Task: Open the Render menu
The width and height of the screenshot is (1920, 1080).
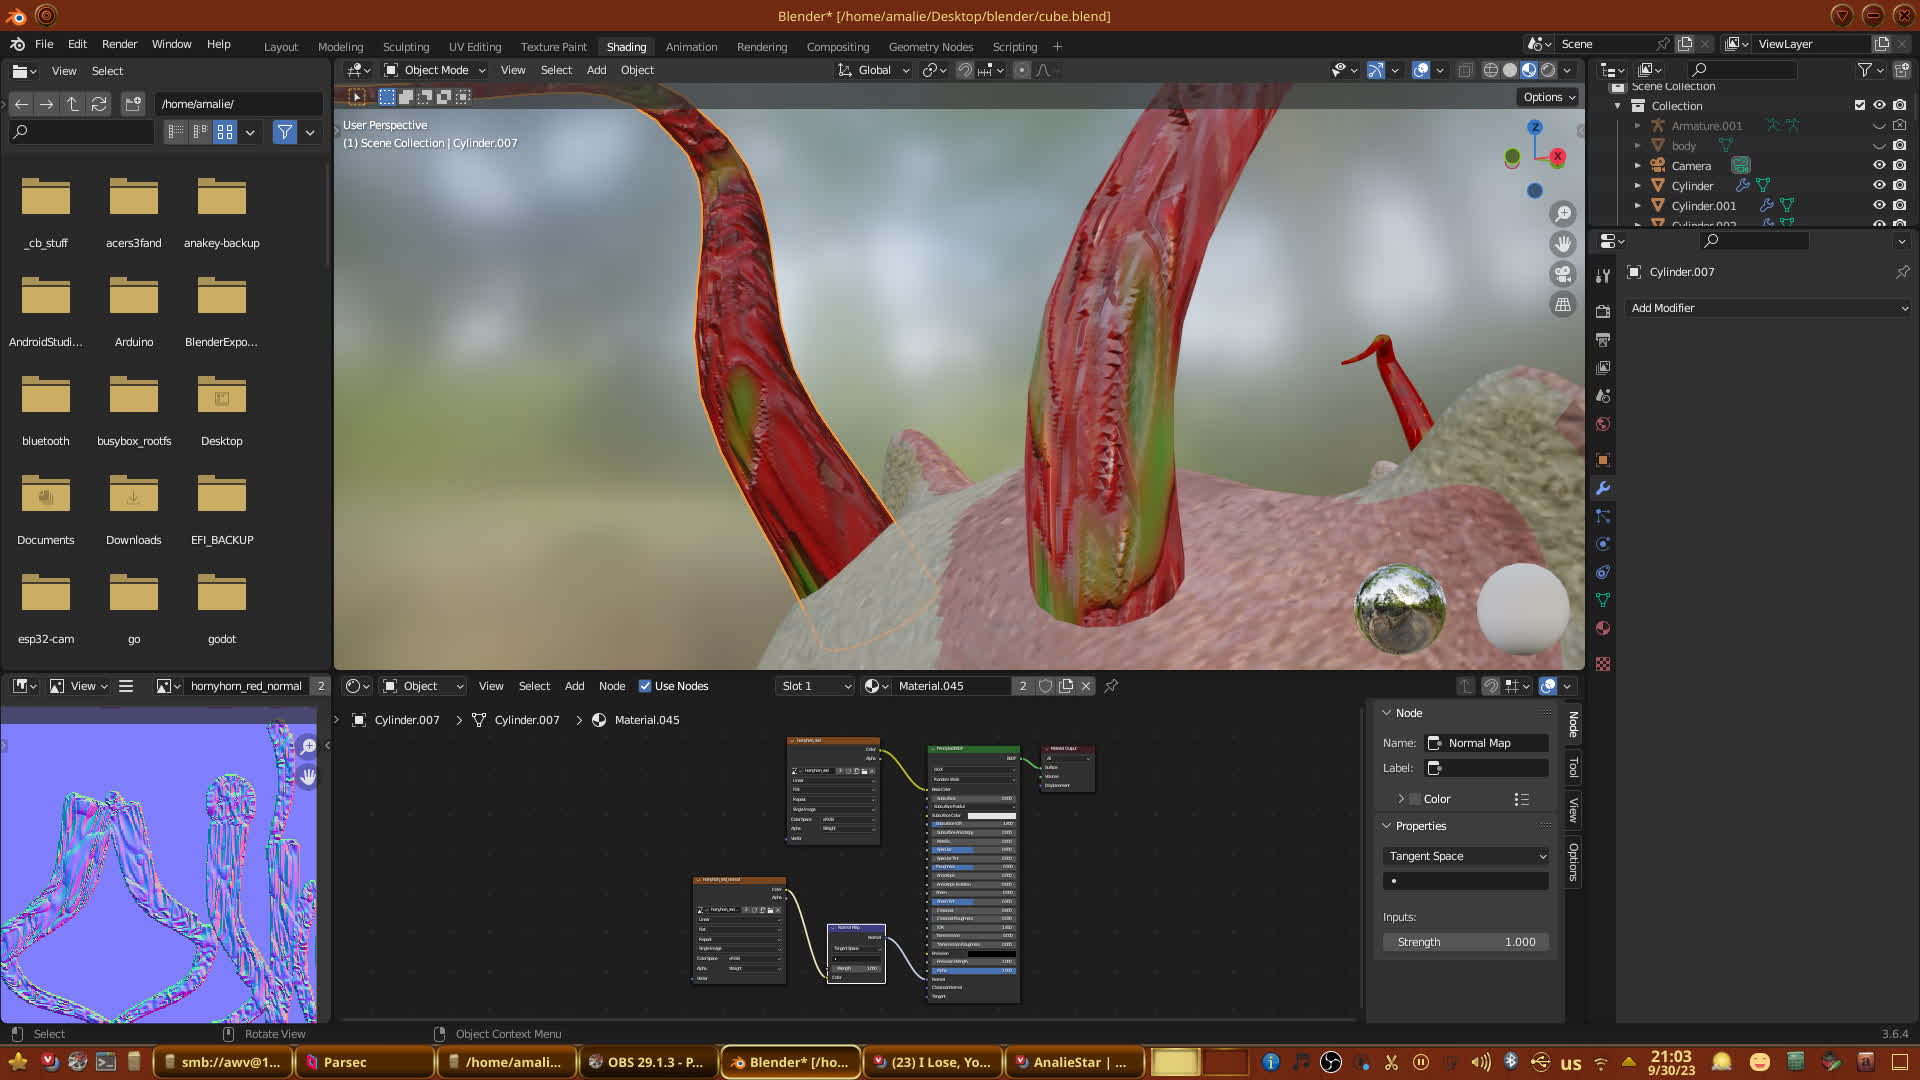Action: click(x=119, y=44)
